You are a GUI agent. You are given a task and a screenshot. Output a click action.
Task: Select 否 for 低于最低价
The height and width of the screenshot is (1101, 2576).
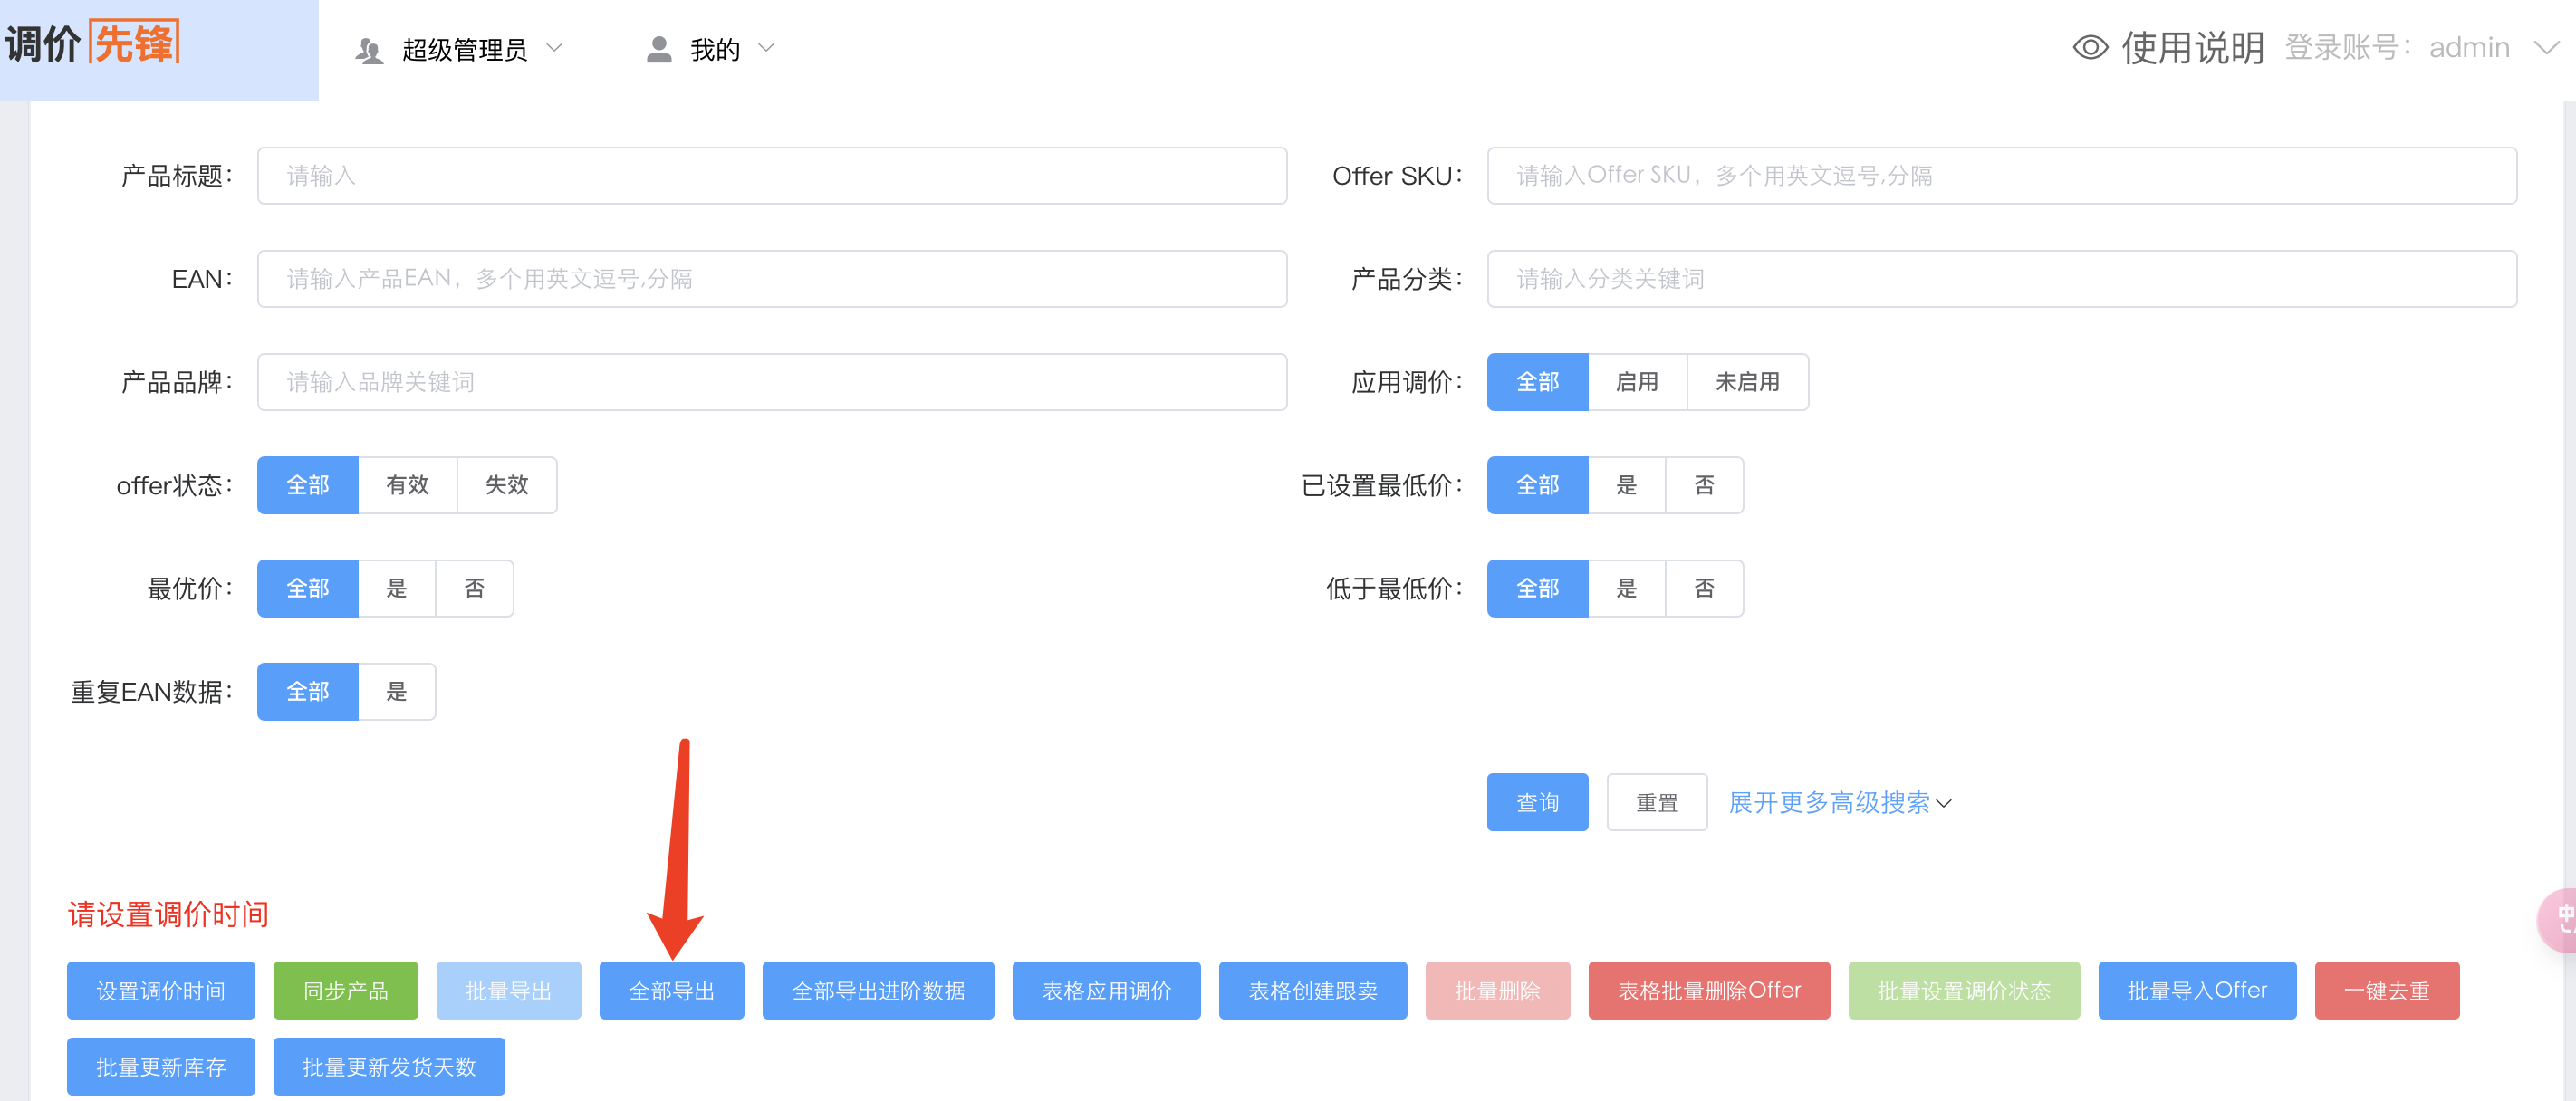pos(1704,588)
